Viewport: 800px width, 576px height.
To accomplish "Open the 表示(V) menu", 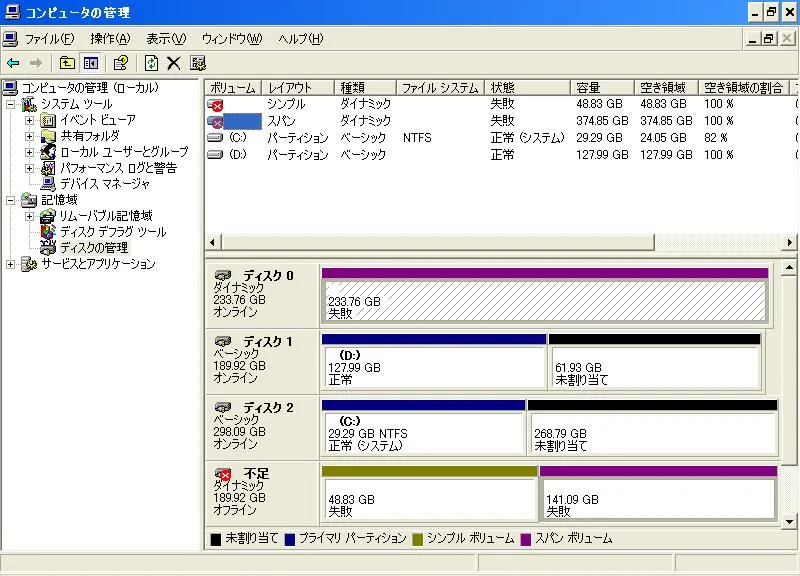I will [x=166, y=39].
